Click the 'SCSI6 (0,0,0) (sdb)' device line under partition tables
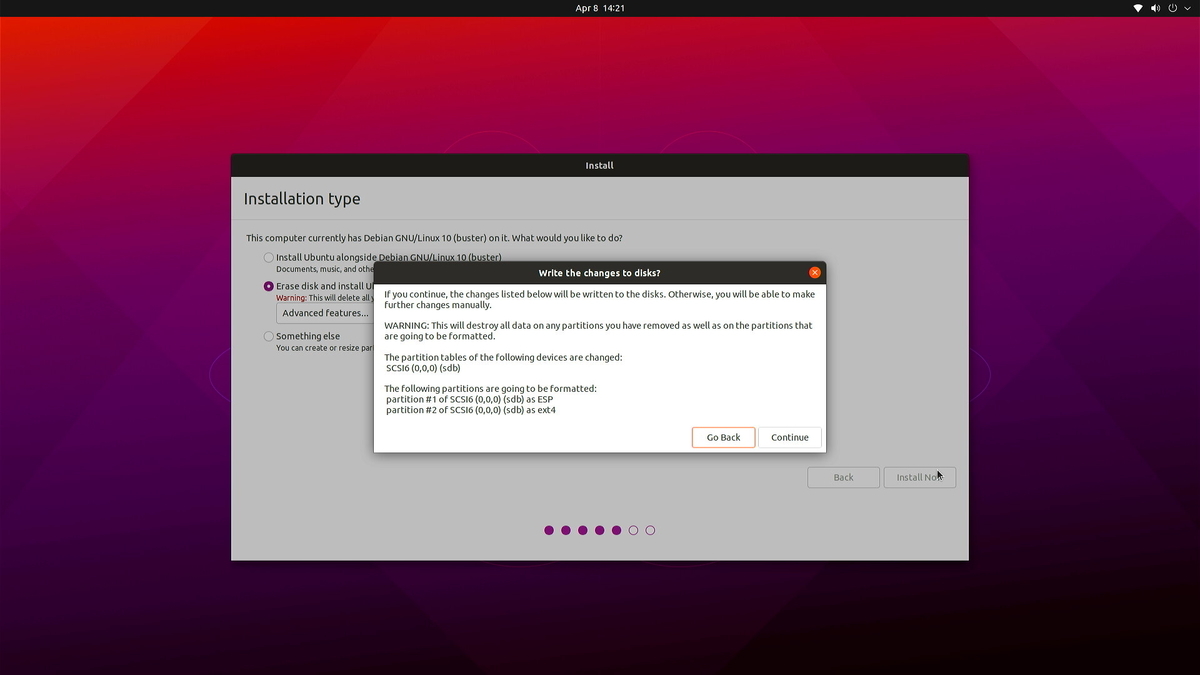 423,368
